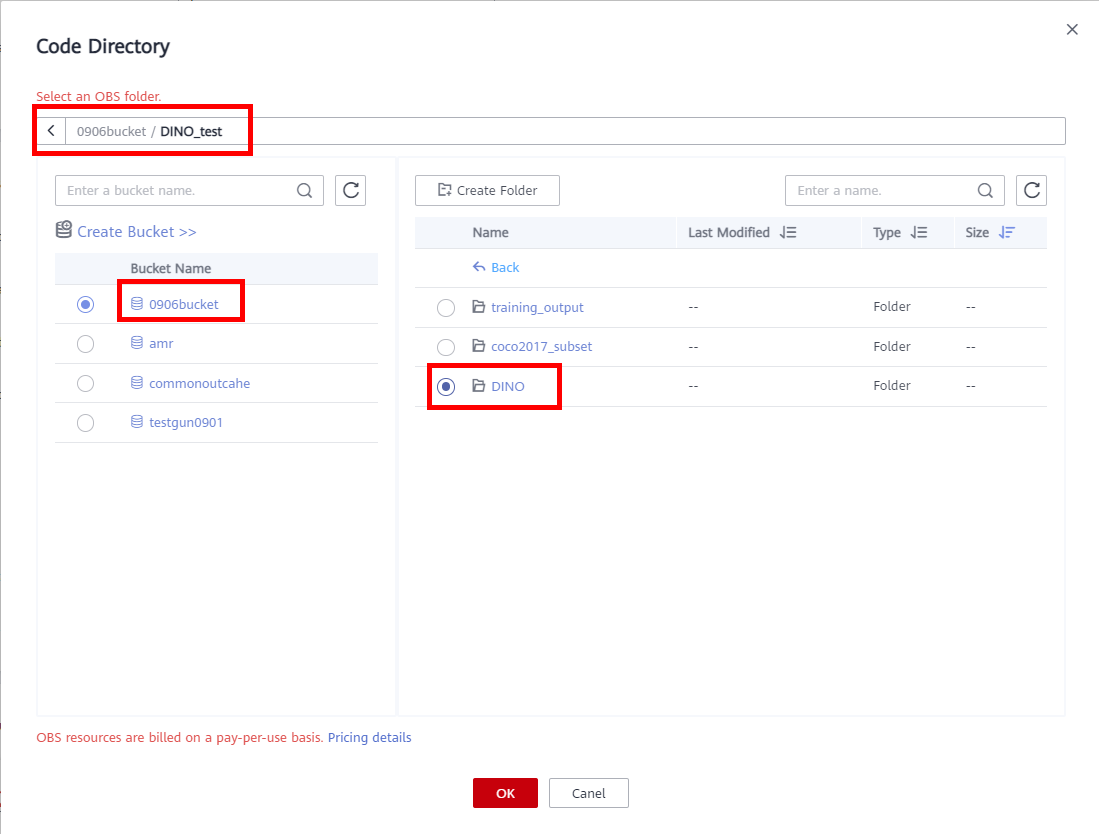
Task: Click the Create Folder button
Action: pyautogui.click(x=487, y=190)
